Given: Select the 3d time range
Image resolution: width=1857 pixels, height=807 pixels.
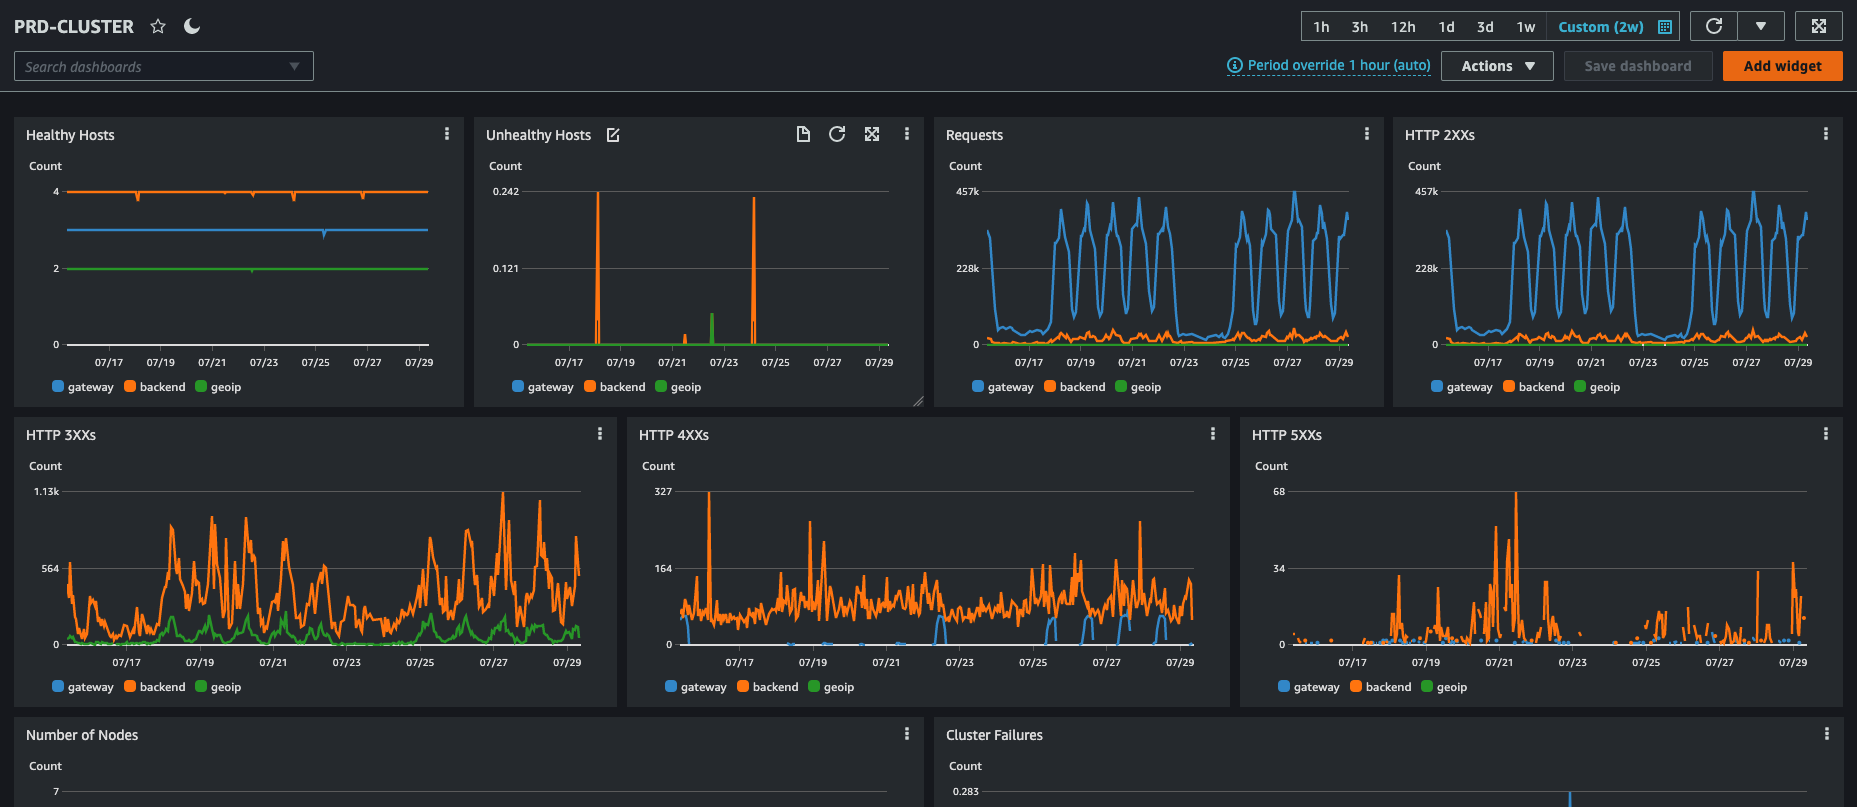Looking at the screenshot, I should tap(1485, 27).
